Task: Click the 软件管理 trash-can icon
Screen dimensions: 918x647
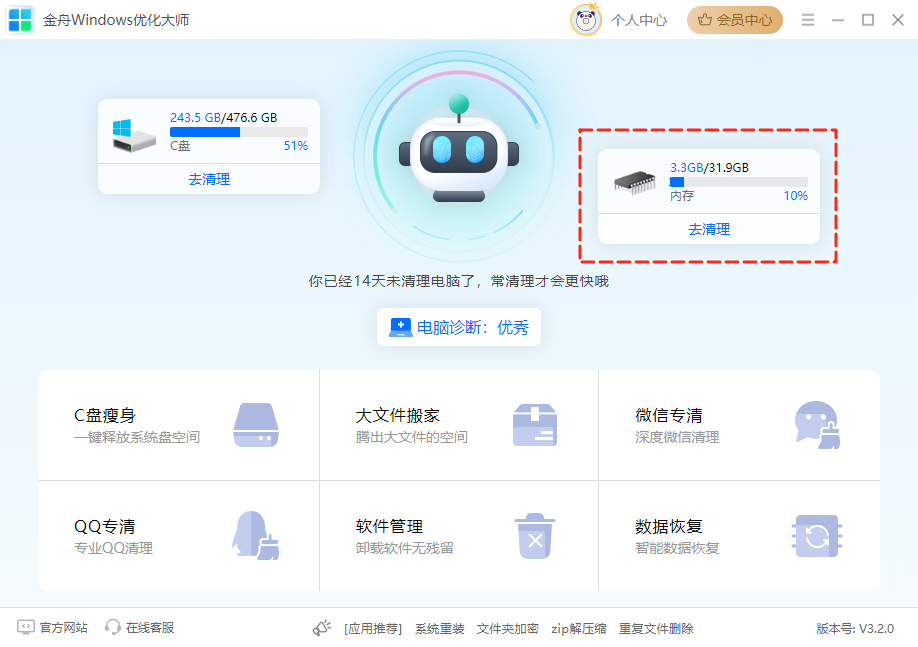Action: pos(535,533)
